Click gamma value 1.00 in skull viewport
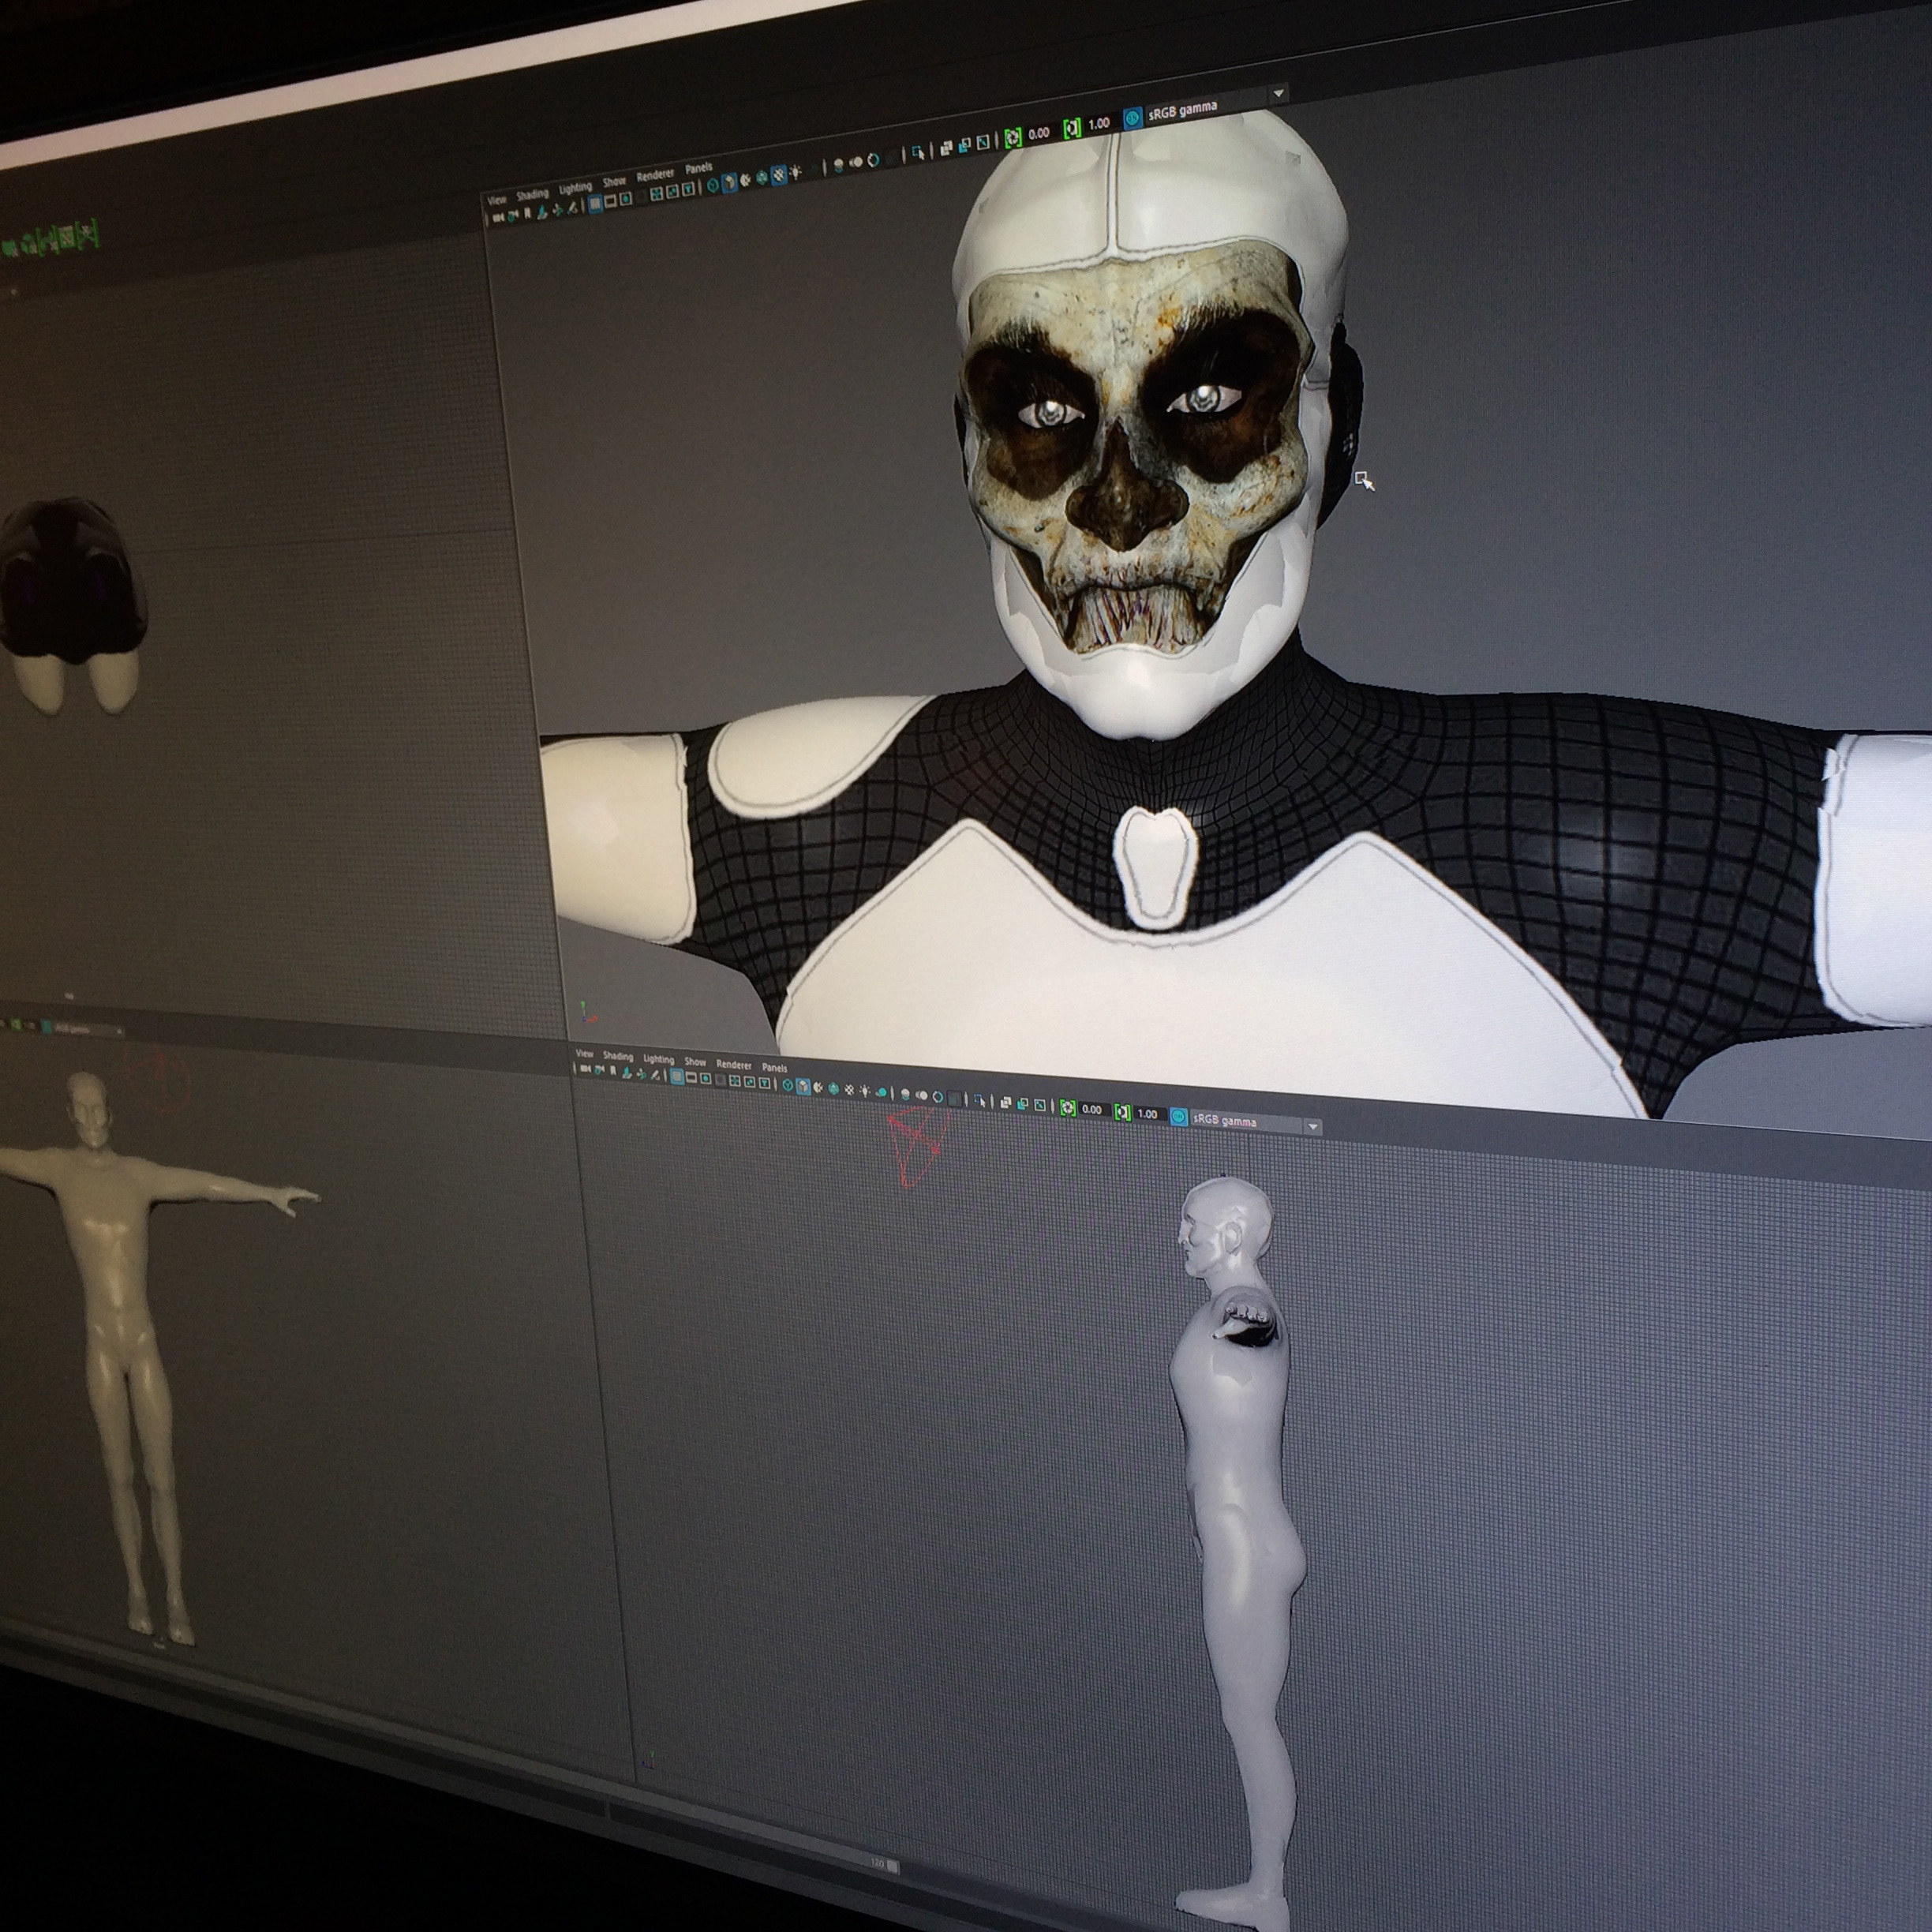 1099,124
